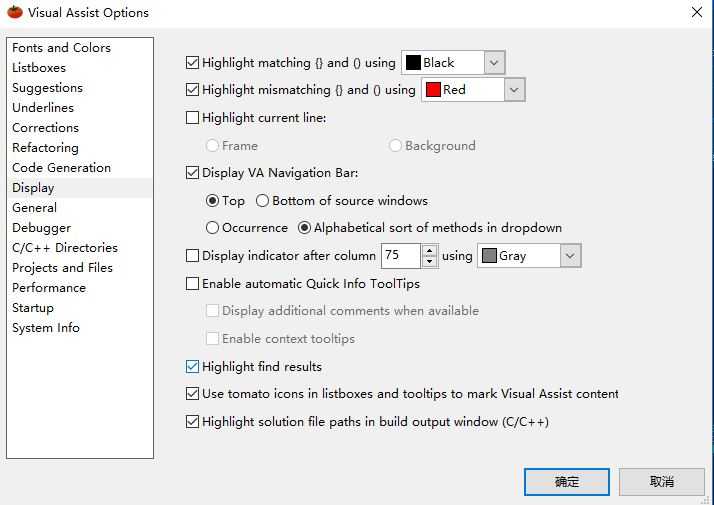Viewport: 714px width, 505px height.
Task: Close the Visual Assist Options dialog
Action: (x=697, y=12)
